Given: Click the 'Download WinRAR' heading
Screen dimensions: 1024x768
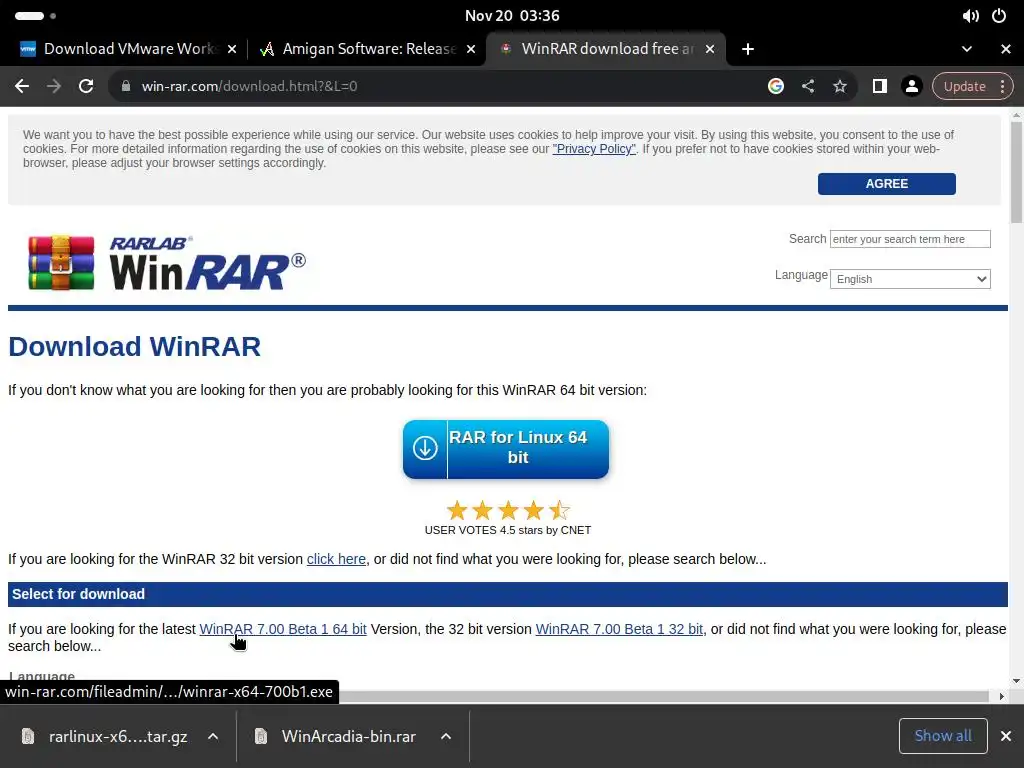Looking at the screenshot, I should (135, 347).
